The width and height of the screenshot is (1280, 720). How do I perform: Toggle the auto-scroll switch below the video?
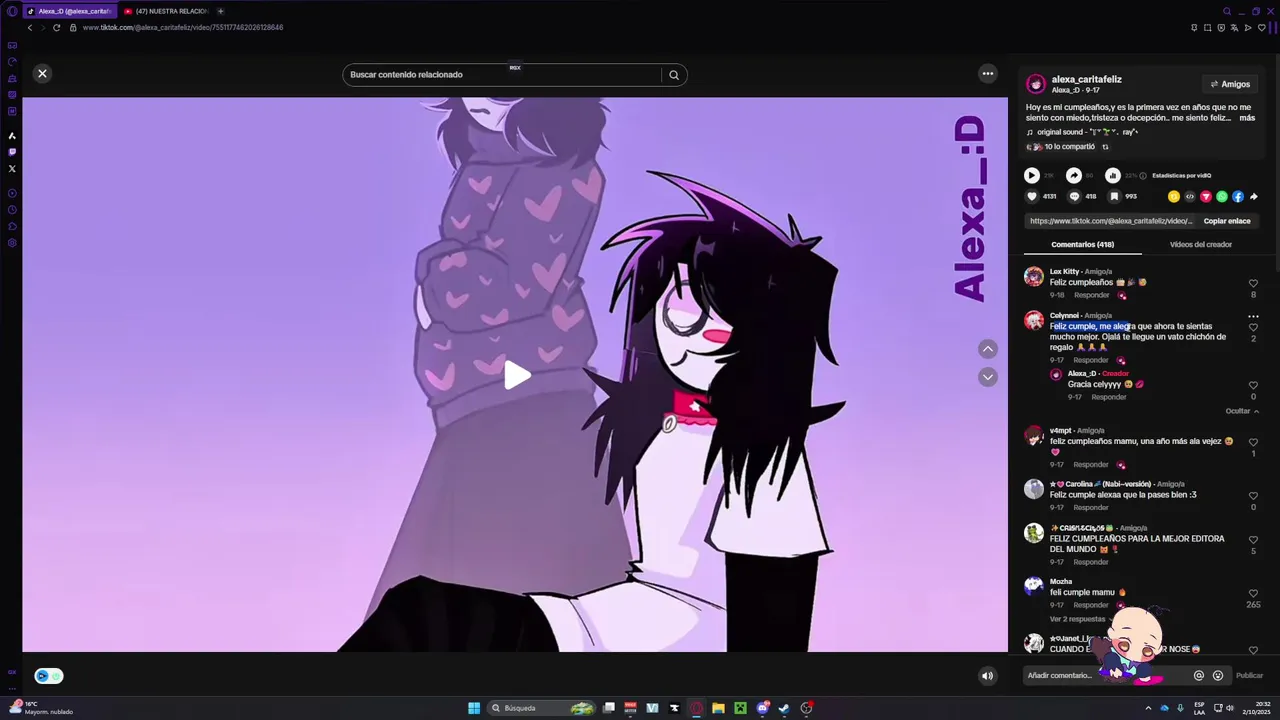(49, 676)
